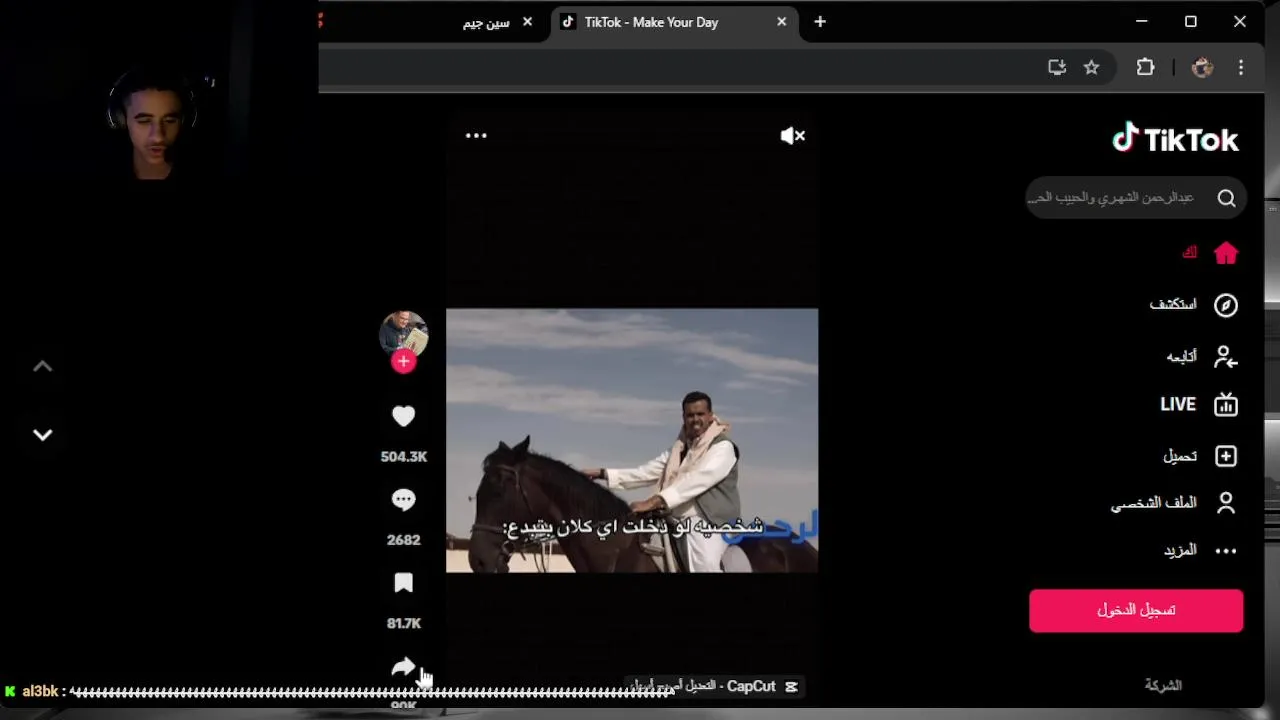Screen dimensions: 1280x720
Task: Click the تحميل sidebar label
Action: [1180, 456]
